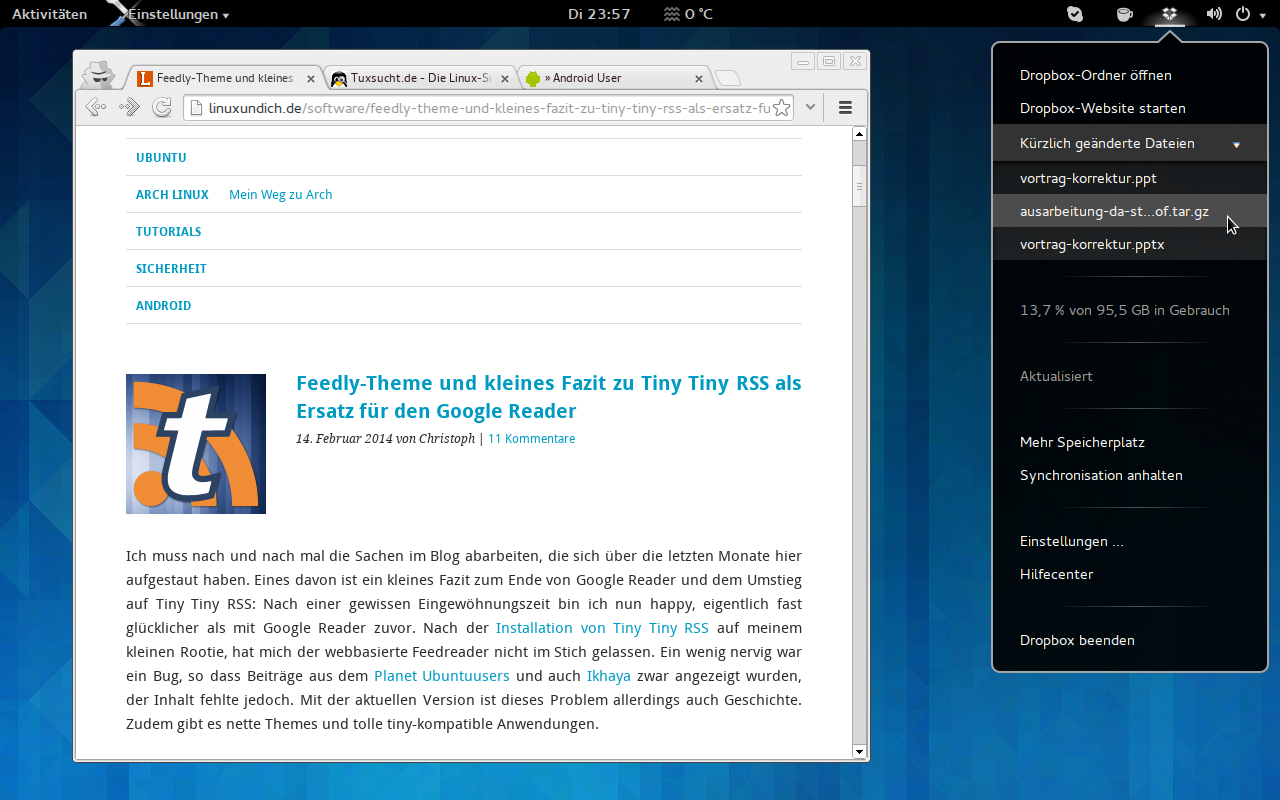Select Dropbox-Ordner öffnen in the menu
This screenshot has width=1280, height=800.
pos(1130,75)
